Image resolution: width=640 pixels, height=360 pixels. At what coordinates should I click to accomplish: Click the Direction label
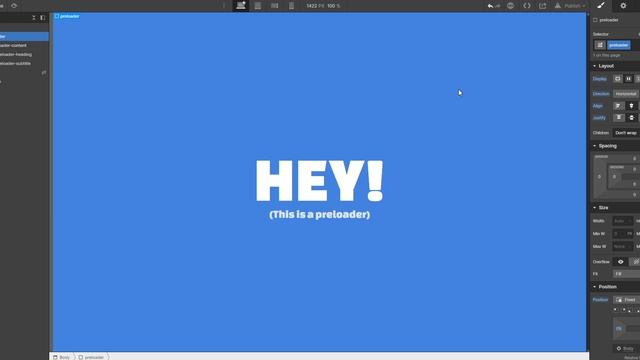coord(601,94)
